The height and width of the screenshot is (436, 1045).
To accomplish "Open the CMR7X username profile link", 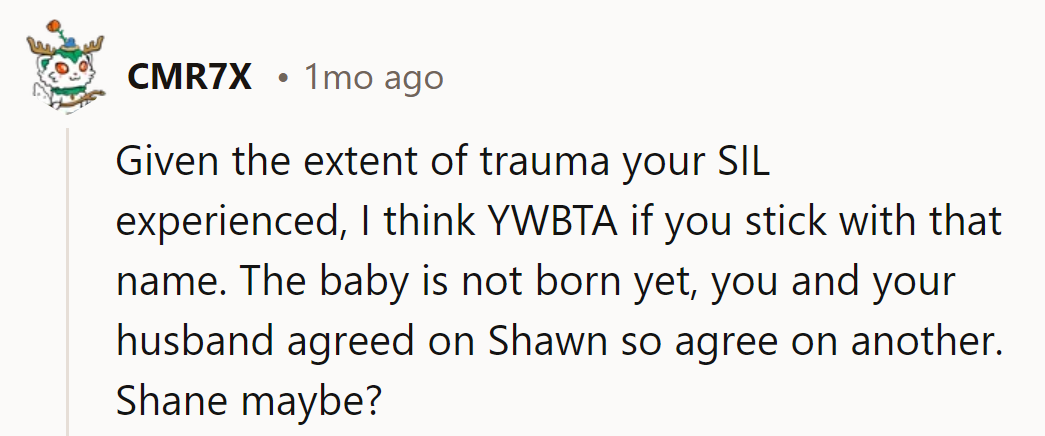I will [x=189, y=78].
